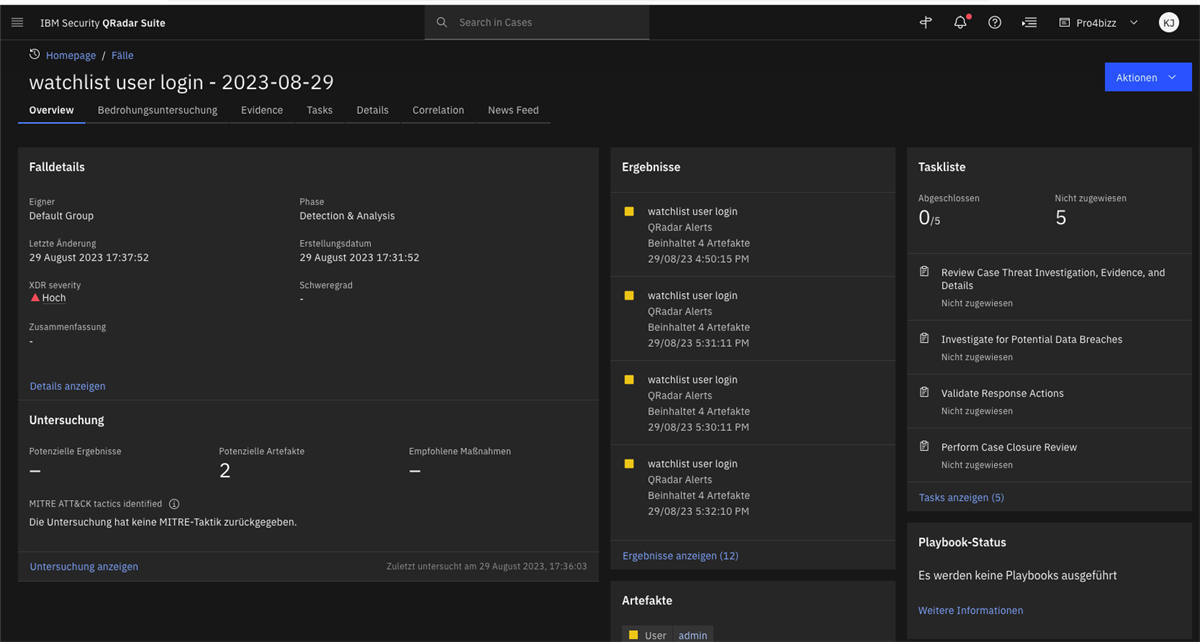Click the help question mark icon
The image size is (1200, 642).
click(994, 22)
